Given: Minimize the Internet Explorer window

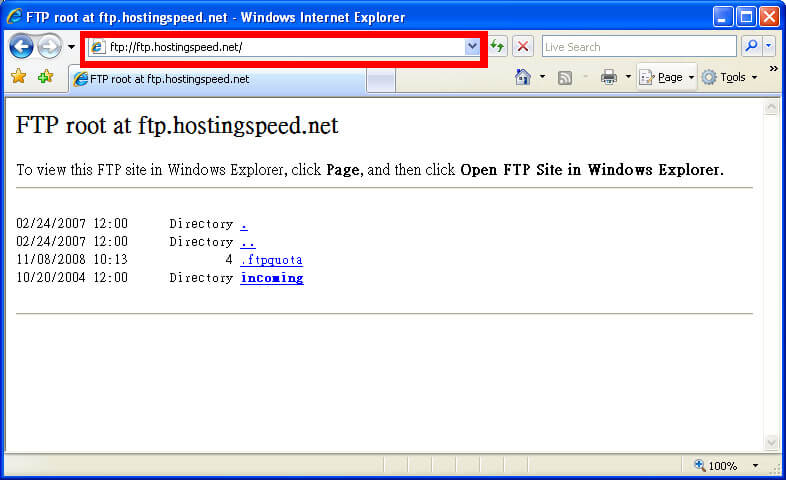Looking at the screenshot, I should pyautogui.click(x=722, y=17).
